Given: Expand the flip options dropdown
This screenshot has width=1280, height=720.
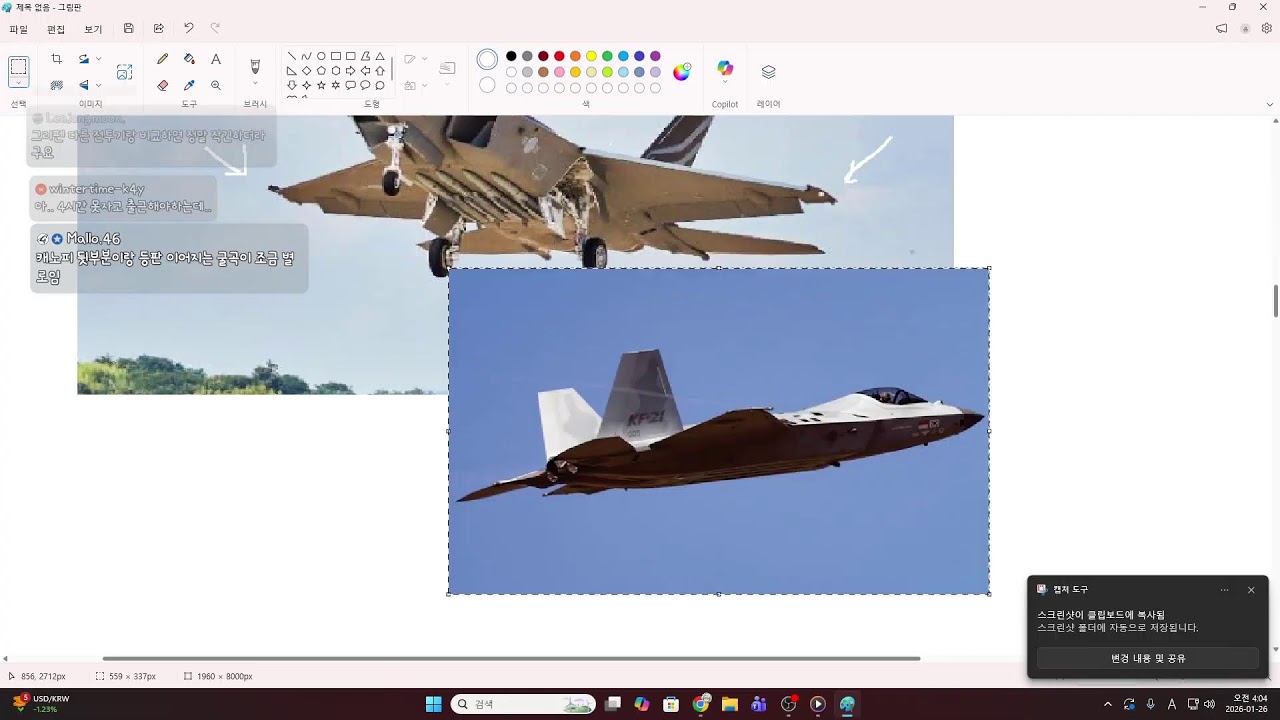Looking at the screenshot, I should click(x=98, y=85).
